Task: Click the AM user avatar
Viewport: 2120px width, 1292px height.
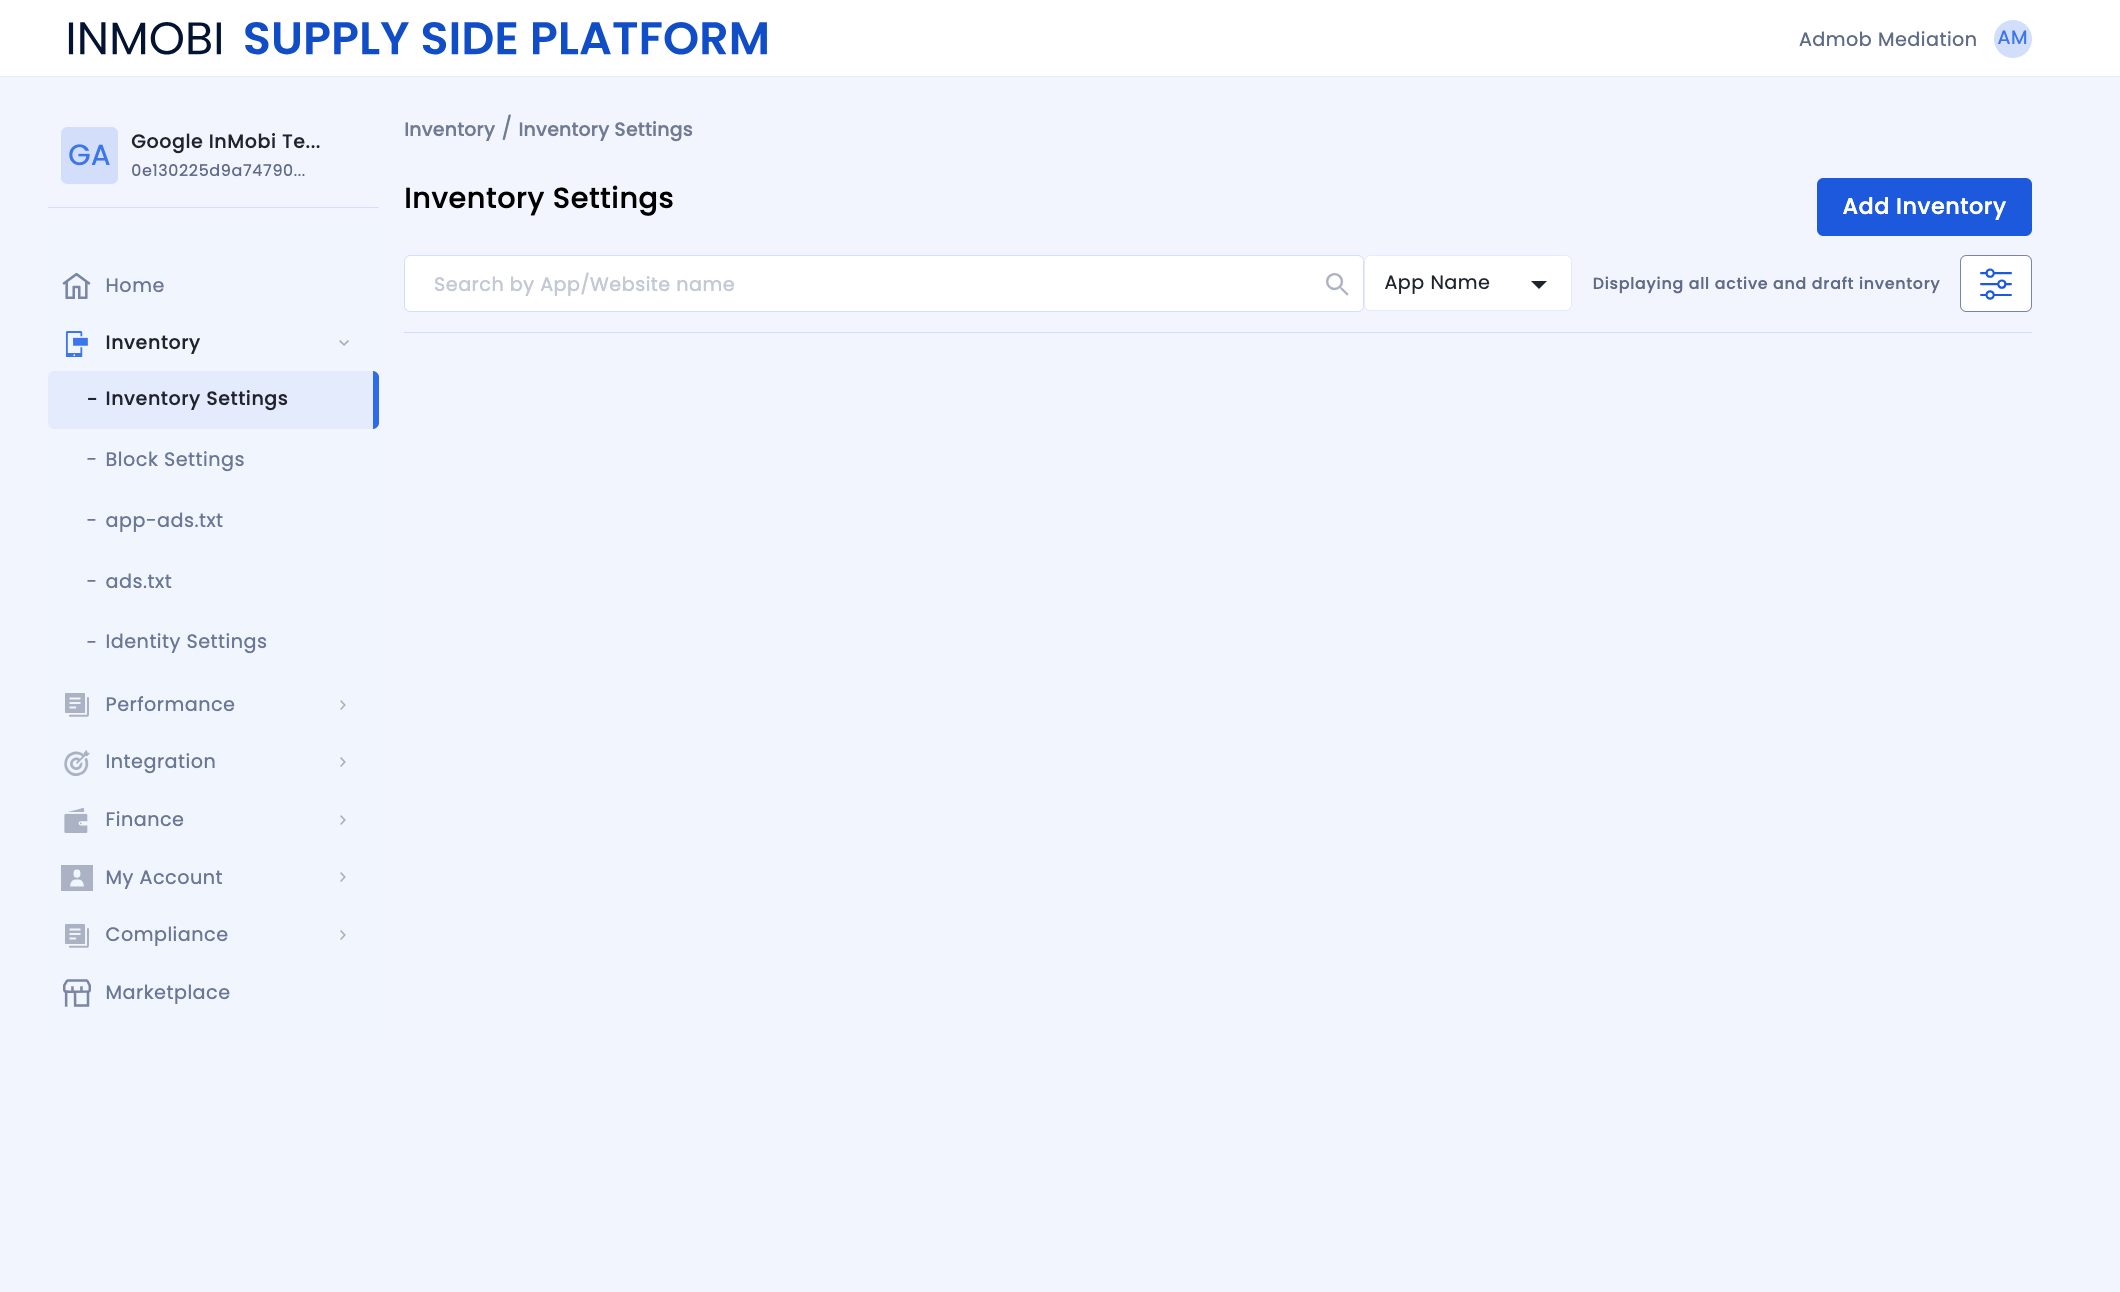Action: (2012, 39)
